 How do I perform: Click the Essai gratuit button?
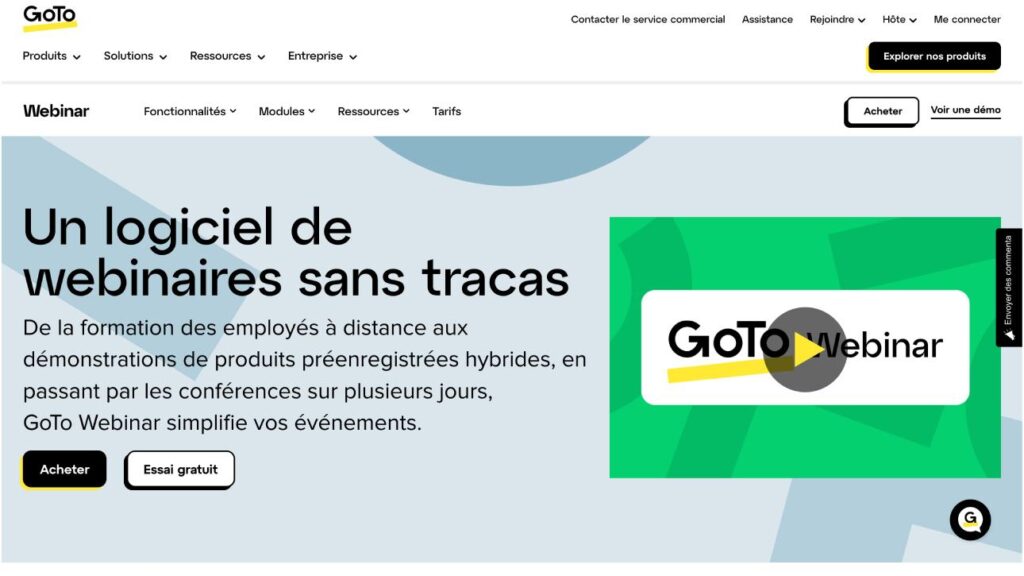[x=180, y=469]
